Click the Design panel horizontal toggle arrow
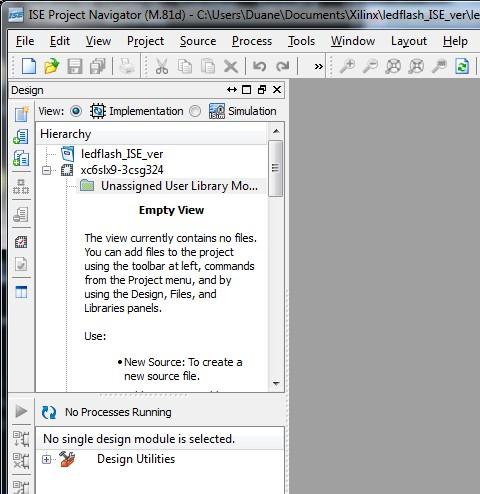The width and height of the screenshot is (480, 494). pyautogui.click(x=232, y=90)
